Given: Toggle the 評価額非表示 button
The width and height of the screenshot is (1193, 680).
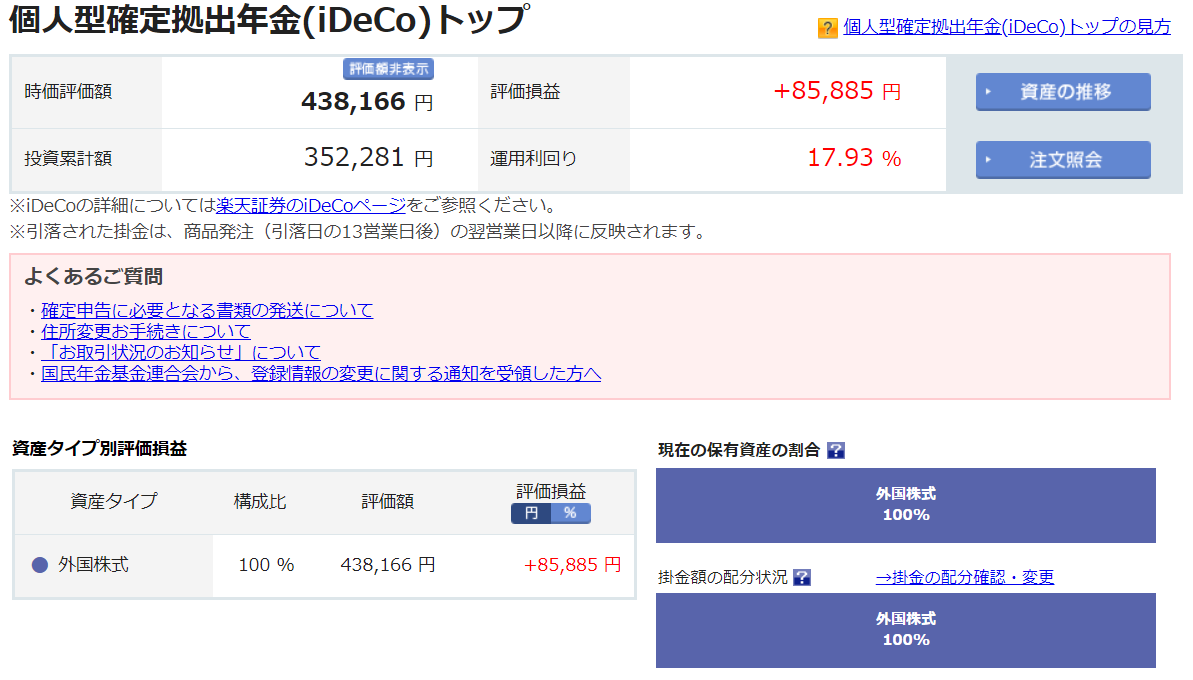Looking at the screenshot, I should point(388,69).
